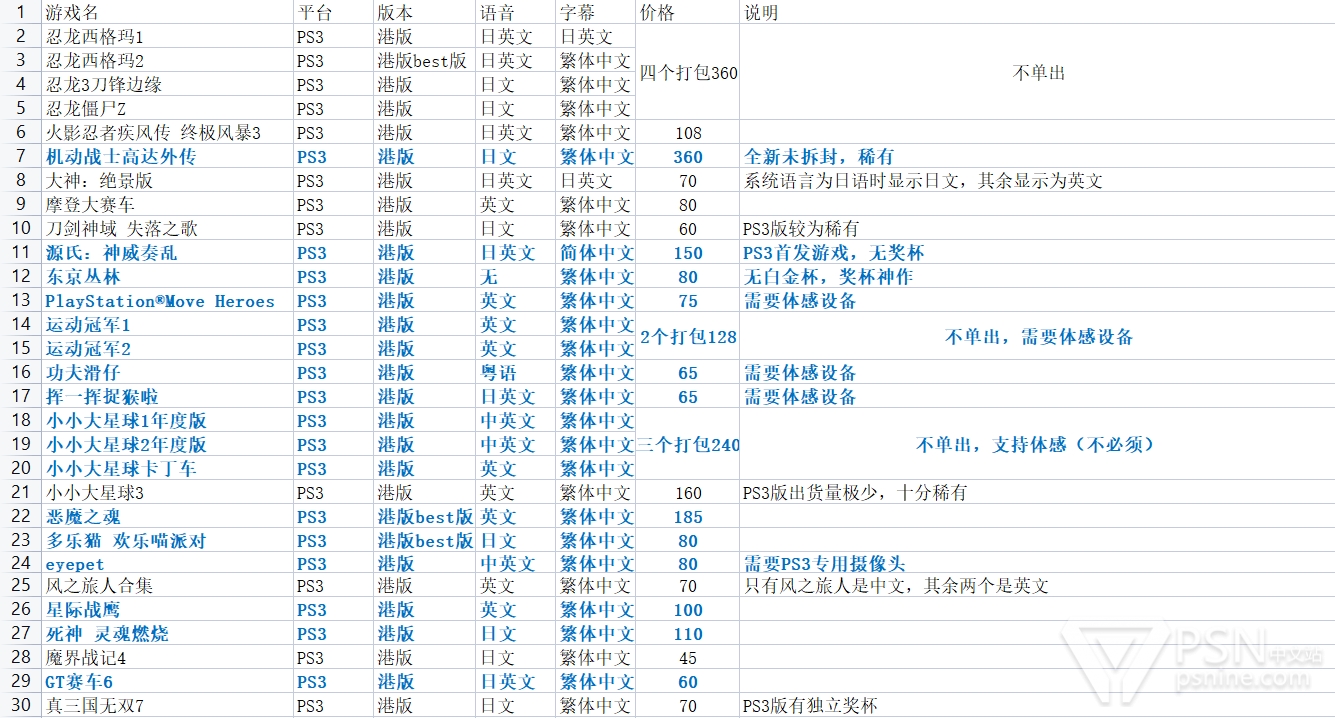This screenshot has width=1335, height=718.
Task: Click row header number 7
Action: [x=21, y=156]
